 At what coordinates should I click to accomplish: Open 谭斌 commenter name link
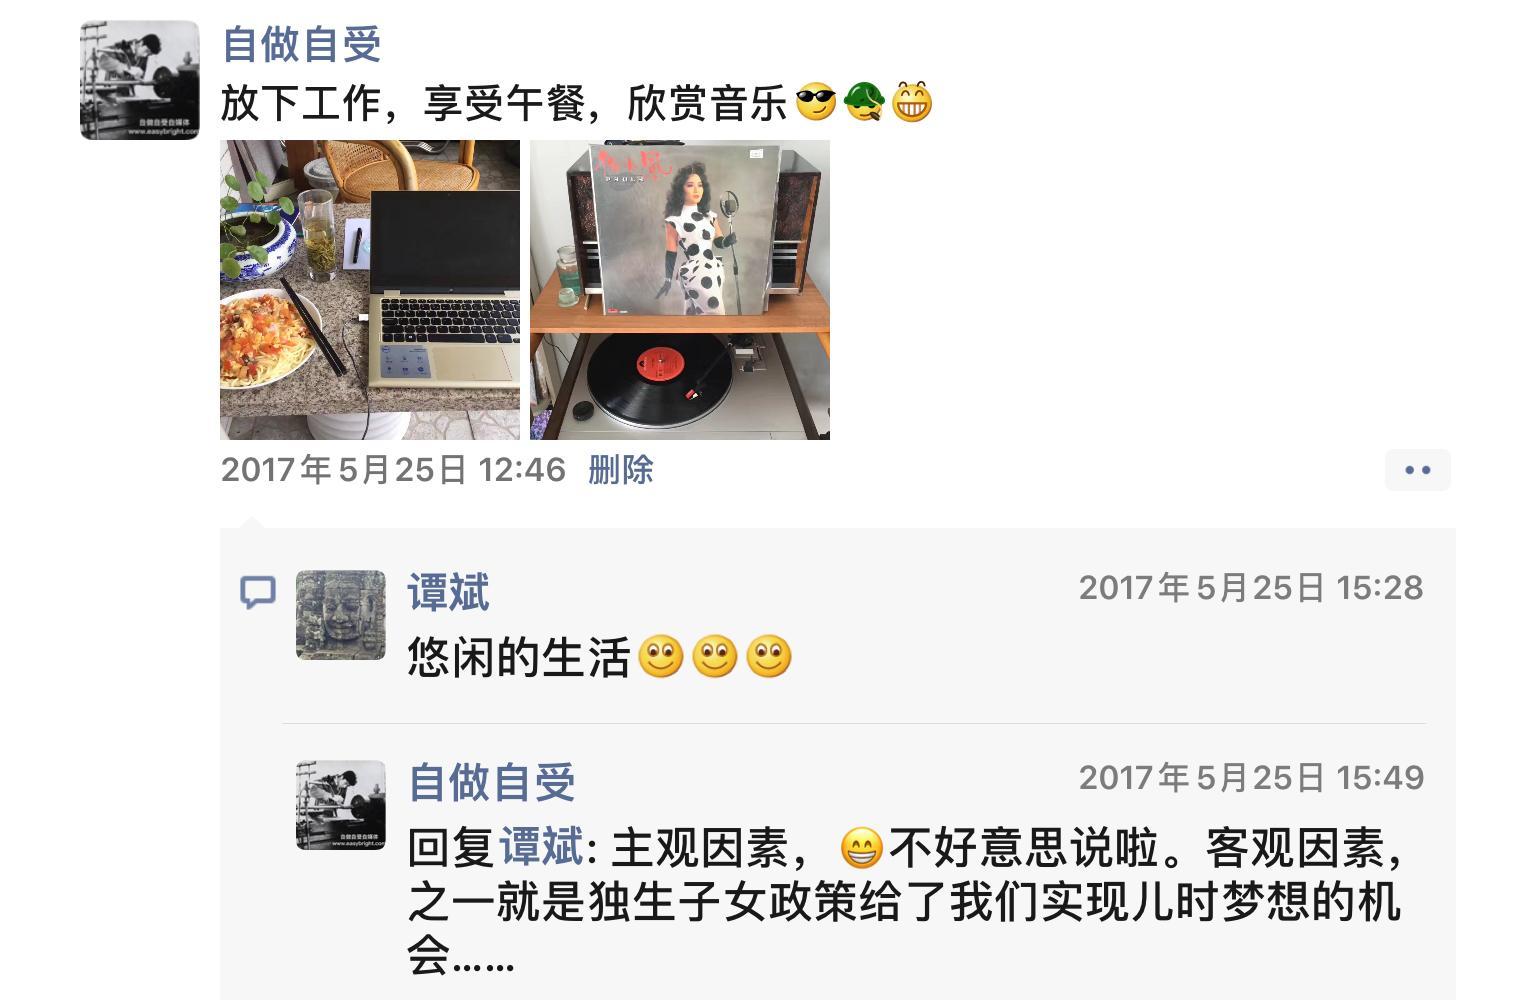[448, 592]
